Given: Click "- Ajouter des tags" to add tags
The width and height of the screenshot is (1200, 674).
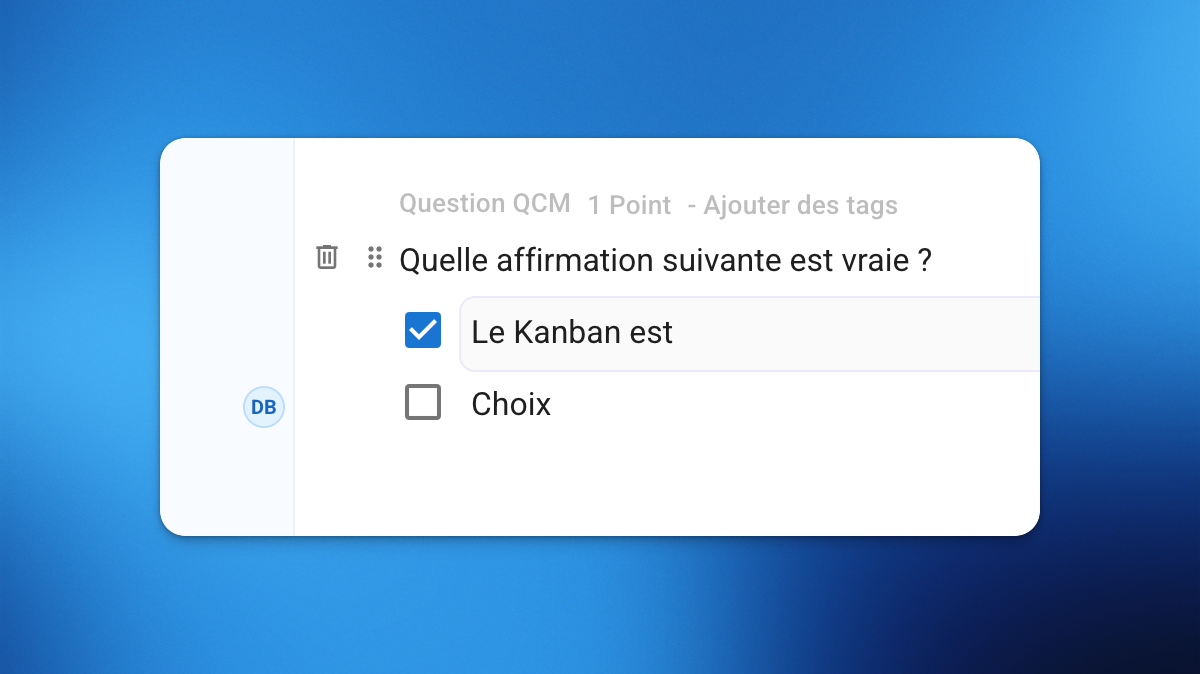Looking at the screenshot, I should 792,205.
